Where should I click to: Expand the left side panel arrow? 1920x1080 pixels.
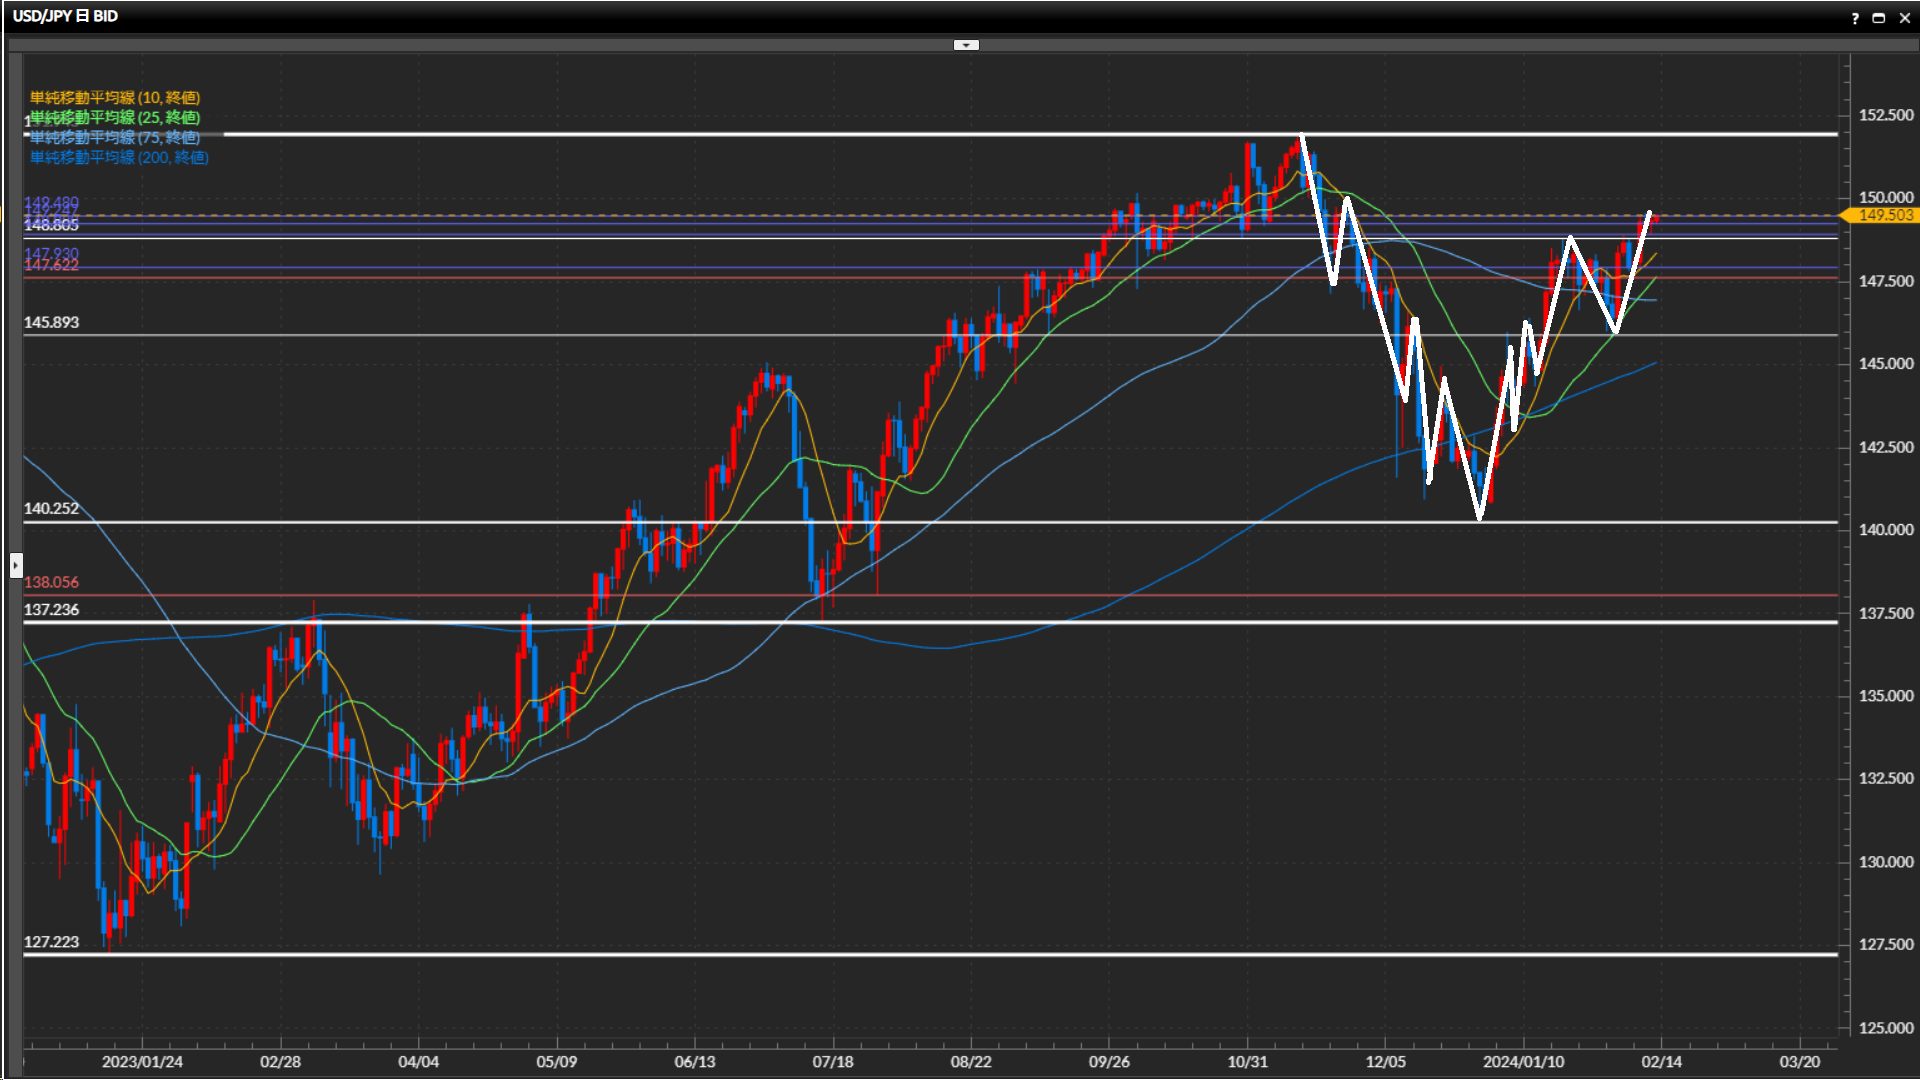15,566
